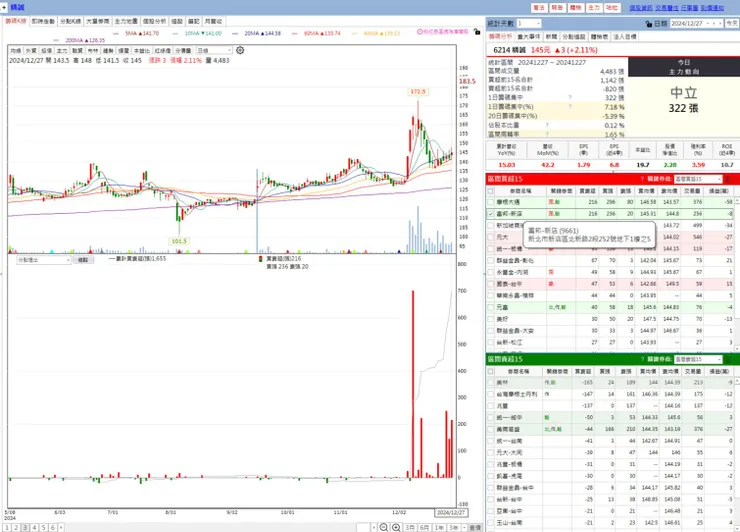
Task: Toggle the lock icon above the chart
Action: pyautogui.click(x=477, y=32)
